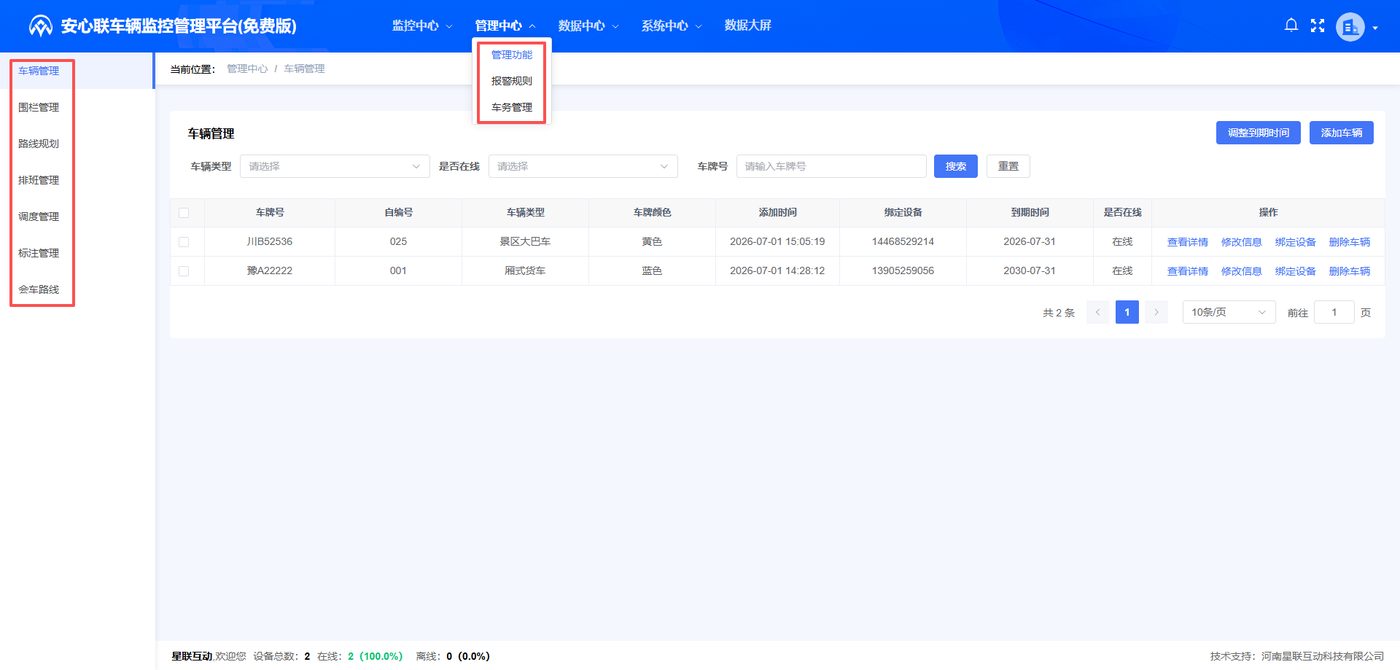Select 管理功能 in dropdown menu
This screenshot has height=670, width=1400.
point(511,55)
